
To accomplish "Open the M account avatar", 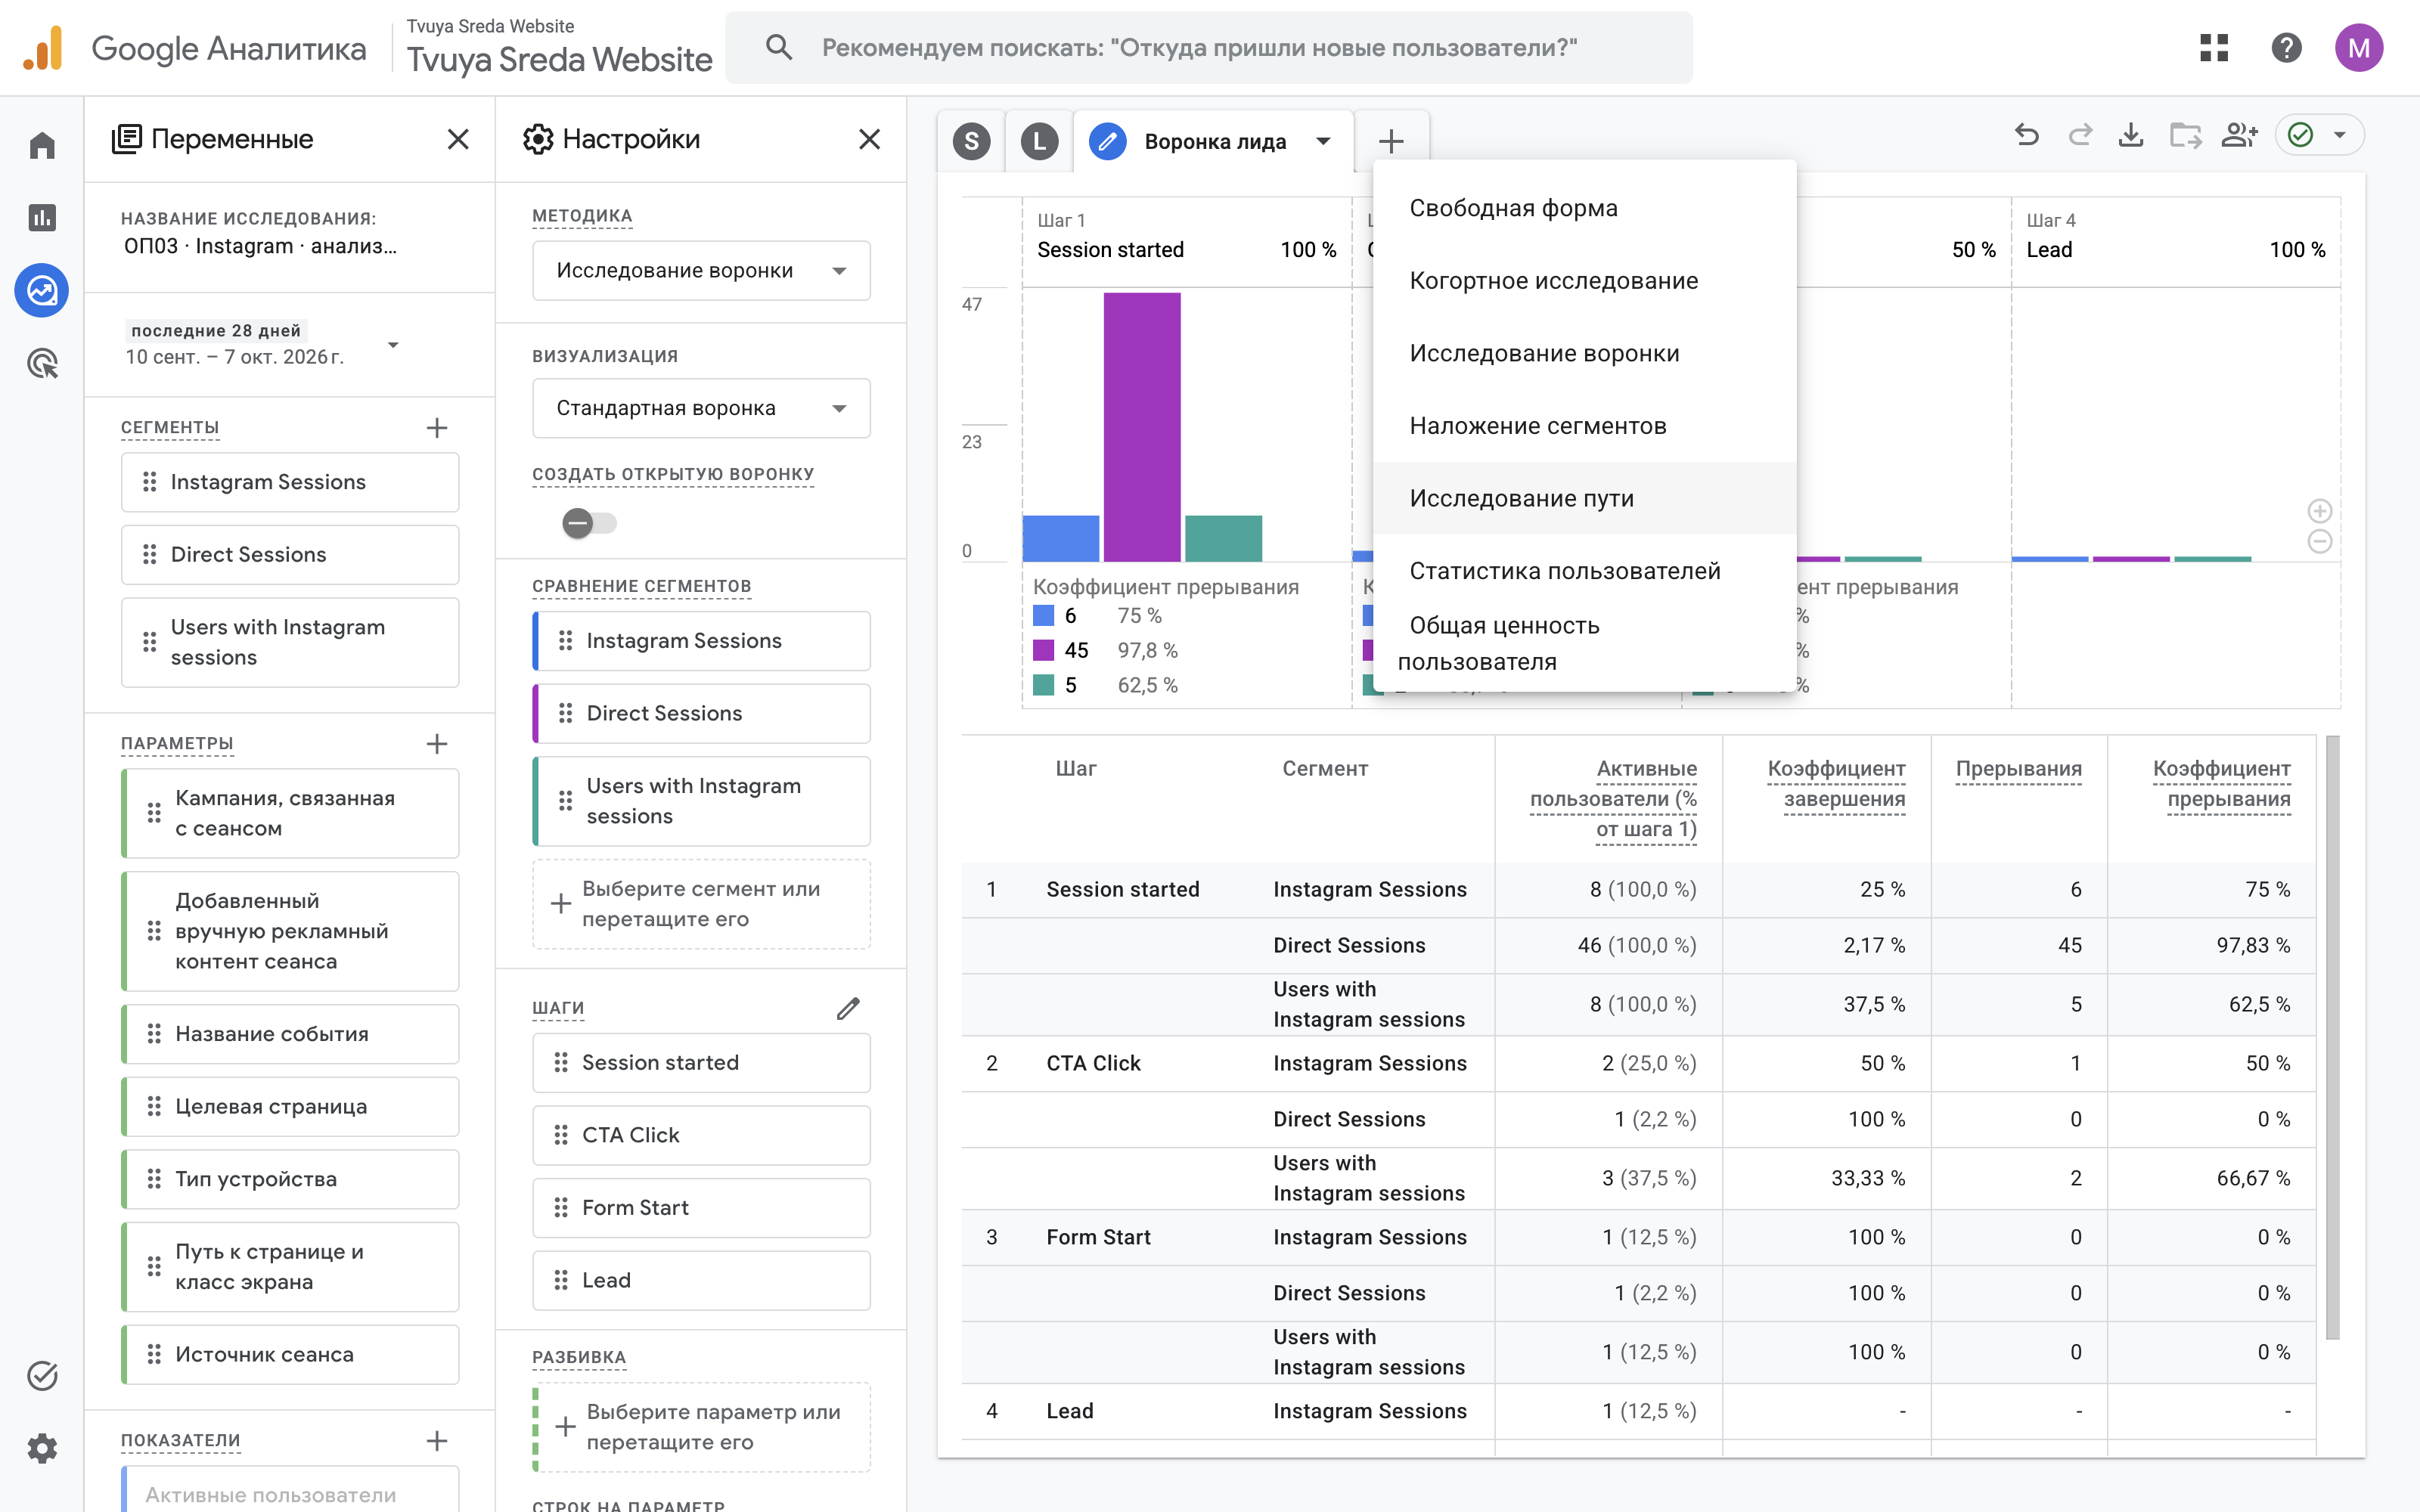I will coord(2359,47).
